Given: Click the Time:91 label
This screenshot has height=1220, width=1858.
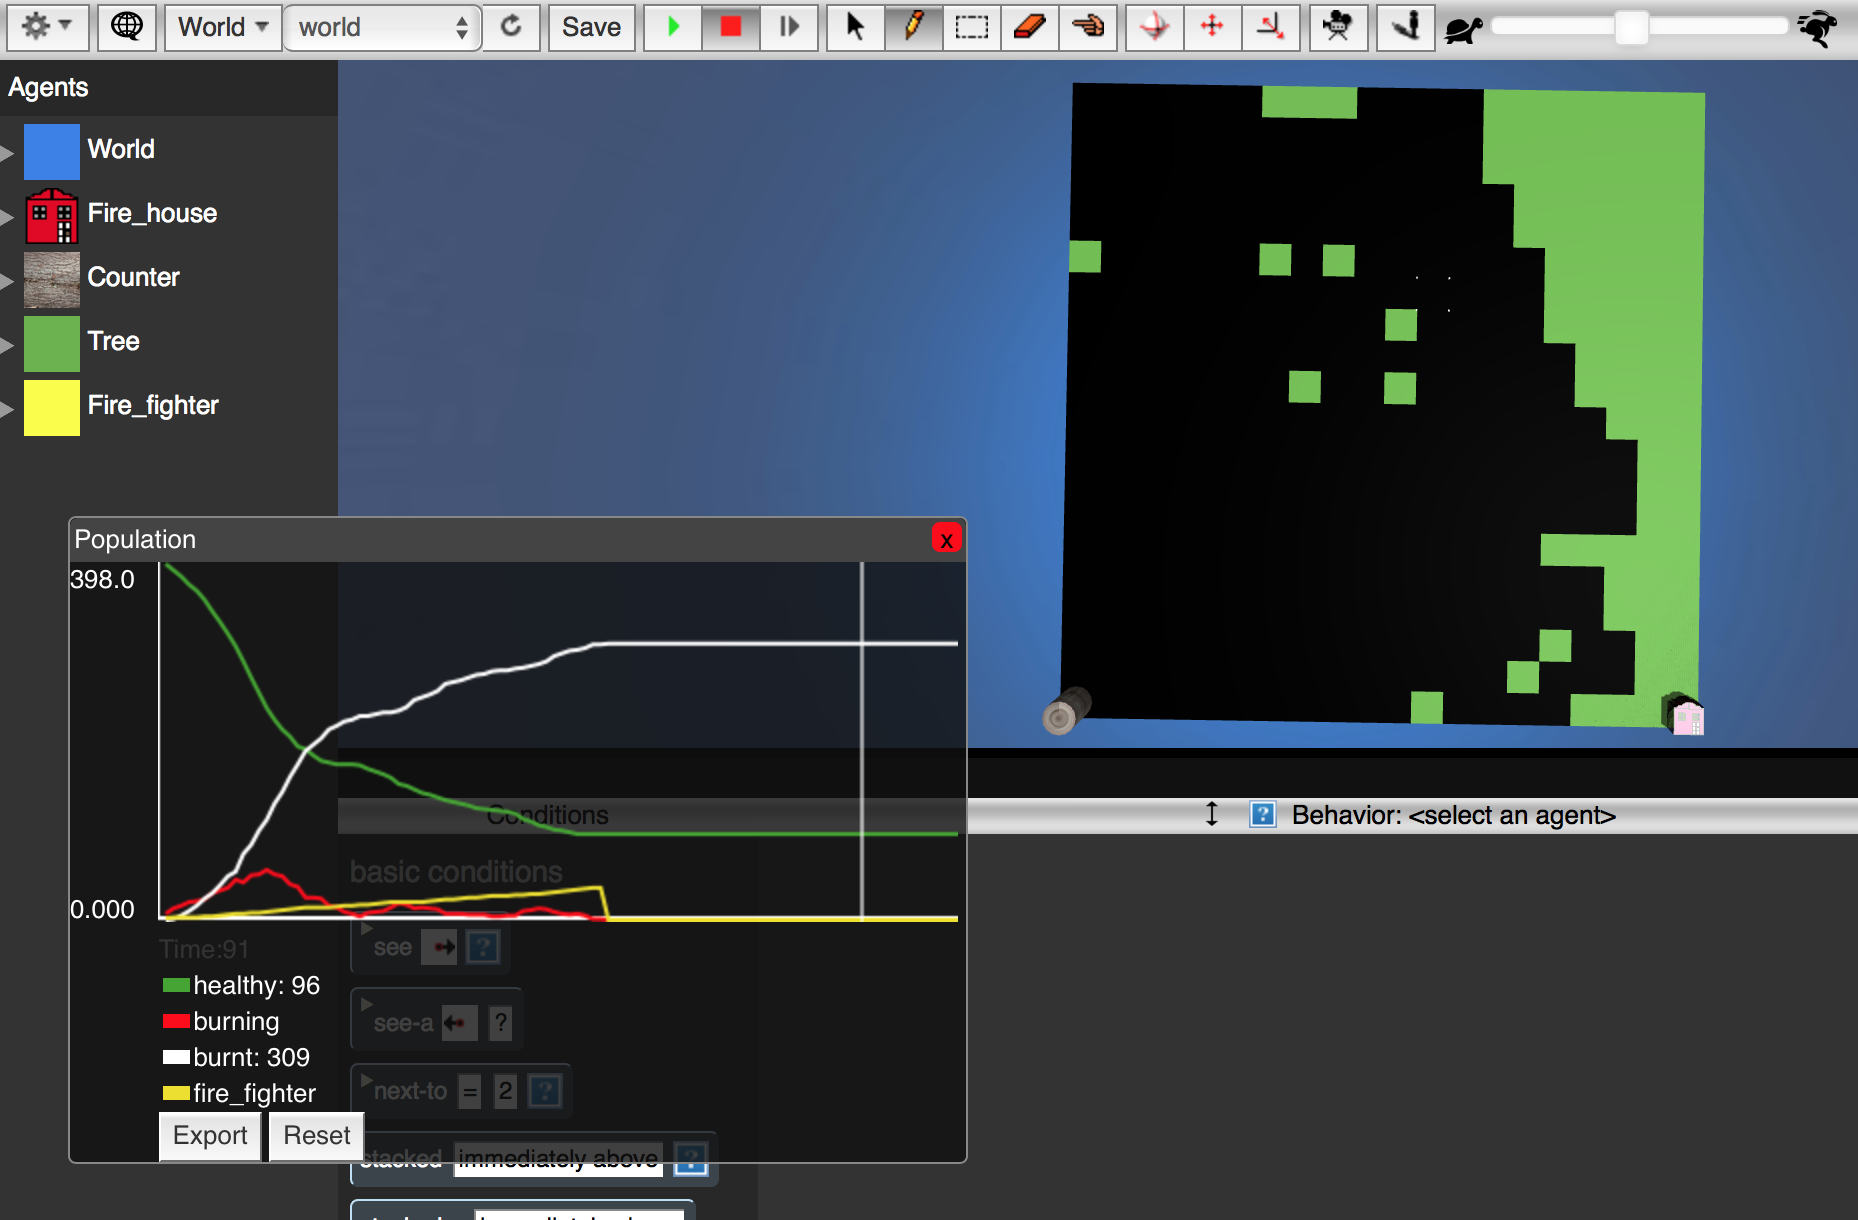Looking at the screenshot, I should point(204,949).
